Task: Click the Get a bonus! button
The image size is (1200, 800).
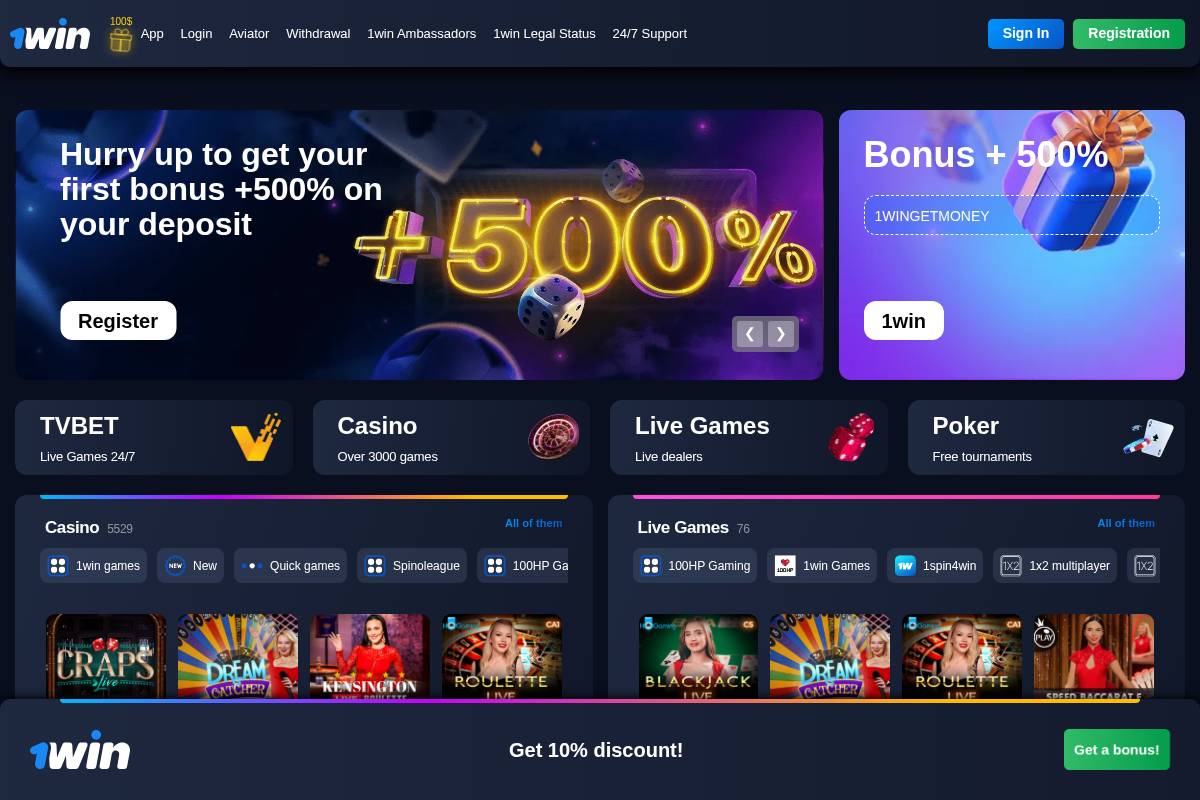Action: pyautogui.click(x=1117, y=750)
